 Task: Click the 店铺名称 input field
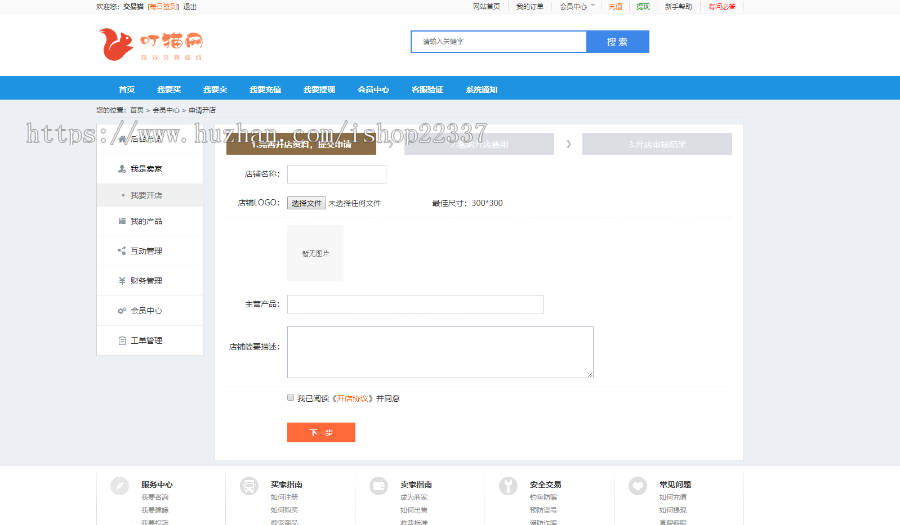tap(337, 174)
